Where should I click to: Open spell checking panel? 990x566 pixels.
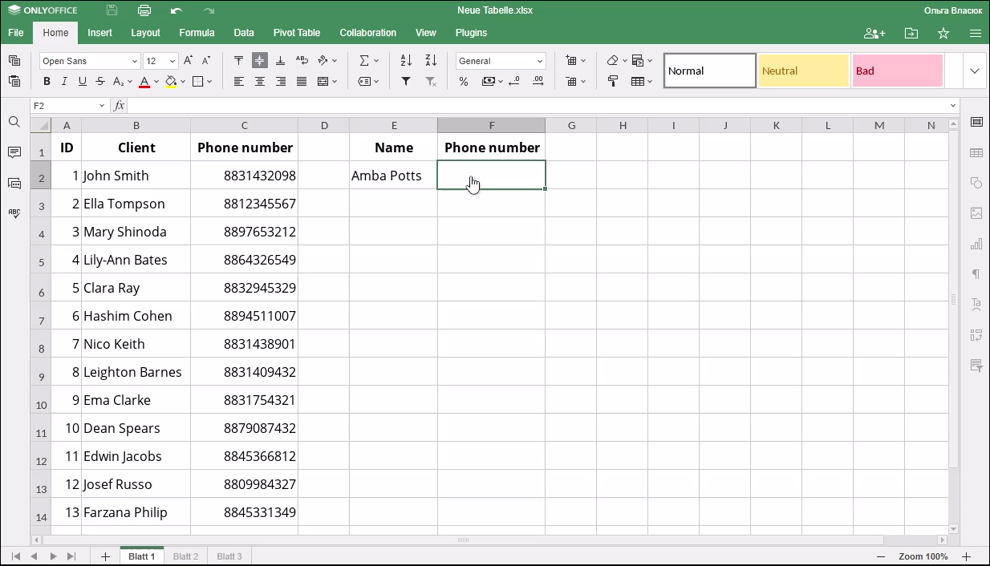point(14,214)
